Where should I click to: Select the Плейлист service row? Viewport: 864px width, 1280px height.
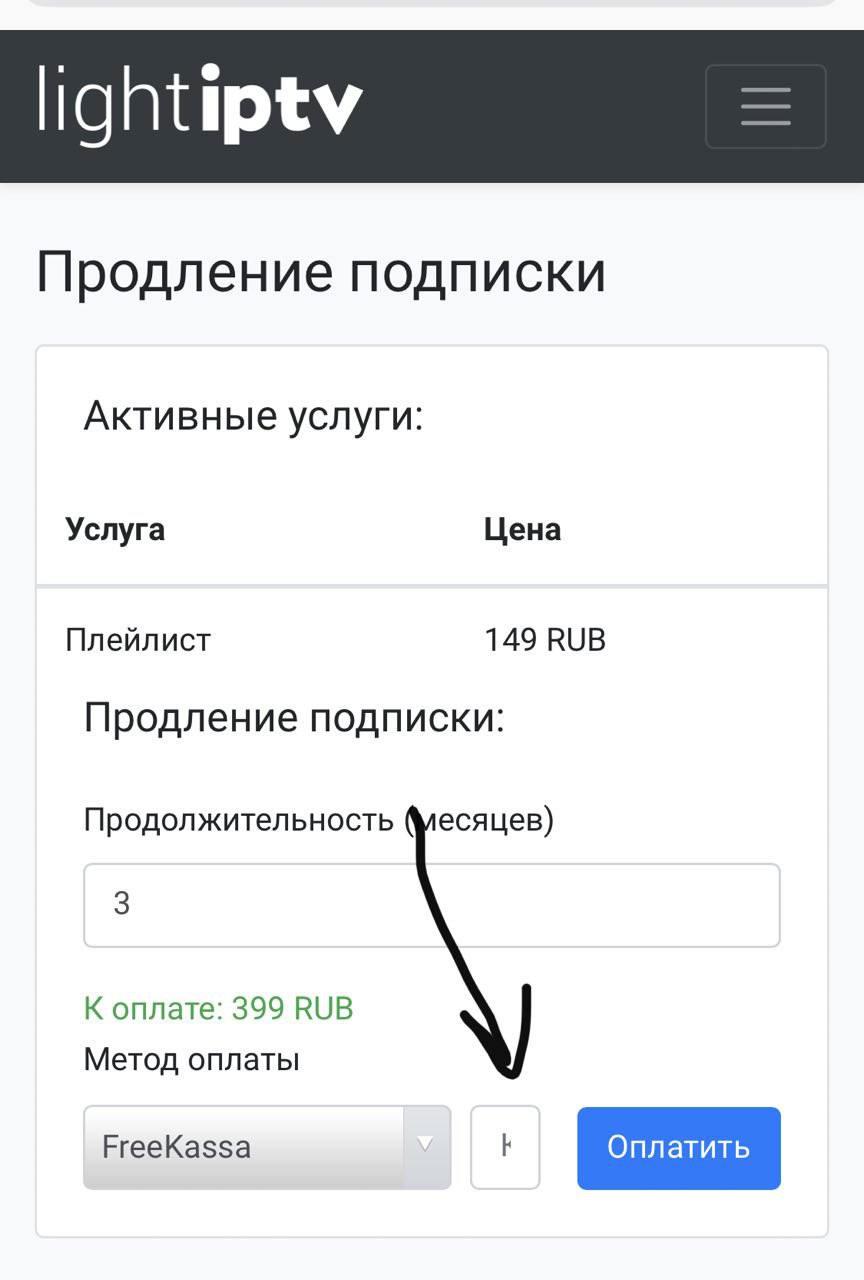tap(138, 640)
